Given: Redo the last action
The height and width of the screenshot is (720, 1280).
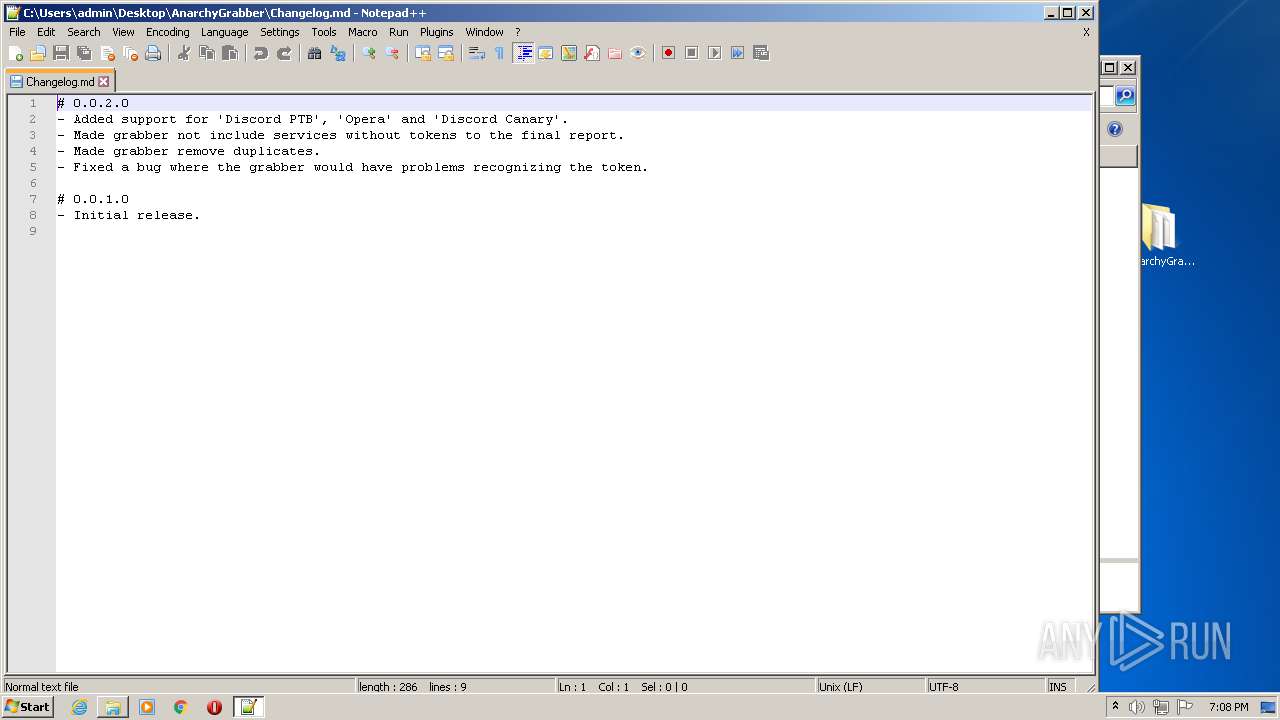Looking at the screenshot, I should [x=284, y=53].
